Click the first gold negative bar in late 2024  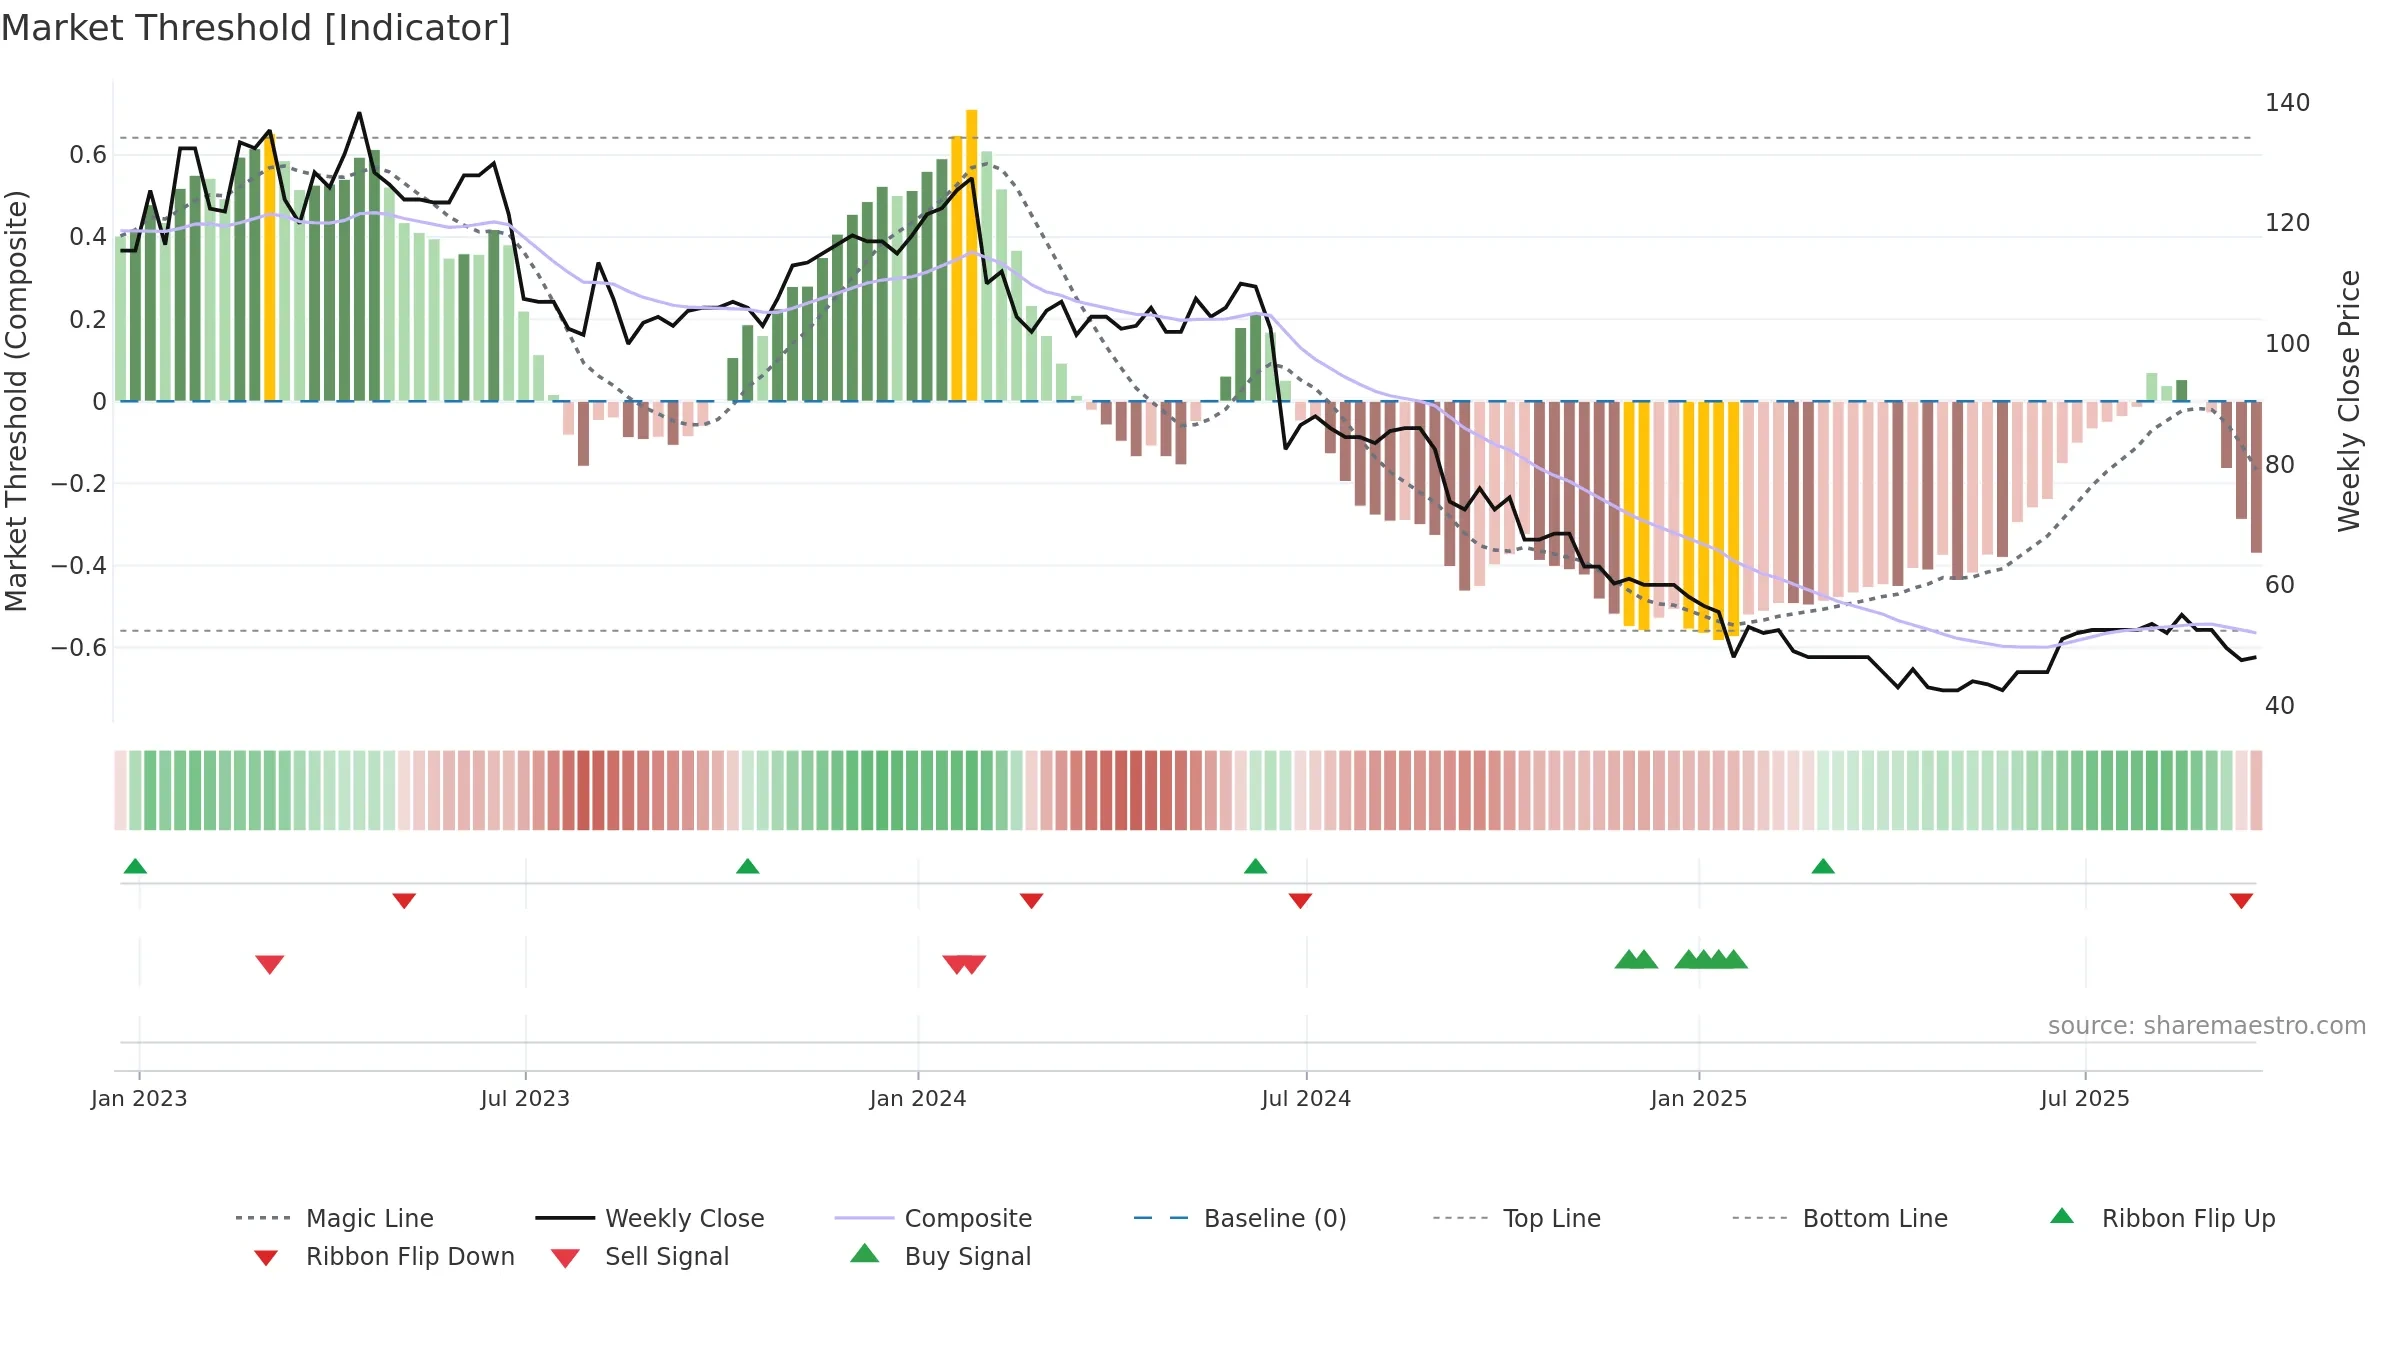tap(1628, 514)
